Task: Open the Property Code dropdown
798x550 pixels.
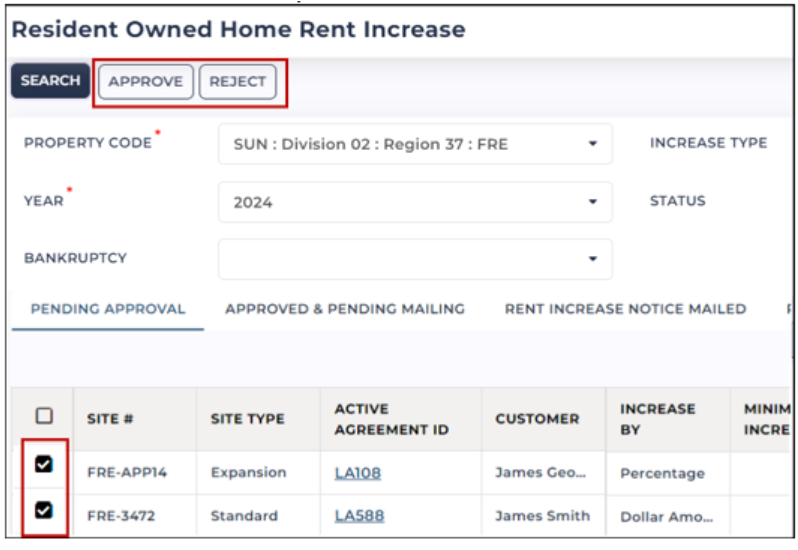Action: tap(415, 144)
